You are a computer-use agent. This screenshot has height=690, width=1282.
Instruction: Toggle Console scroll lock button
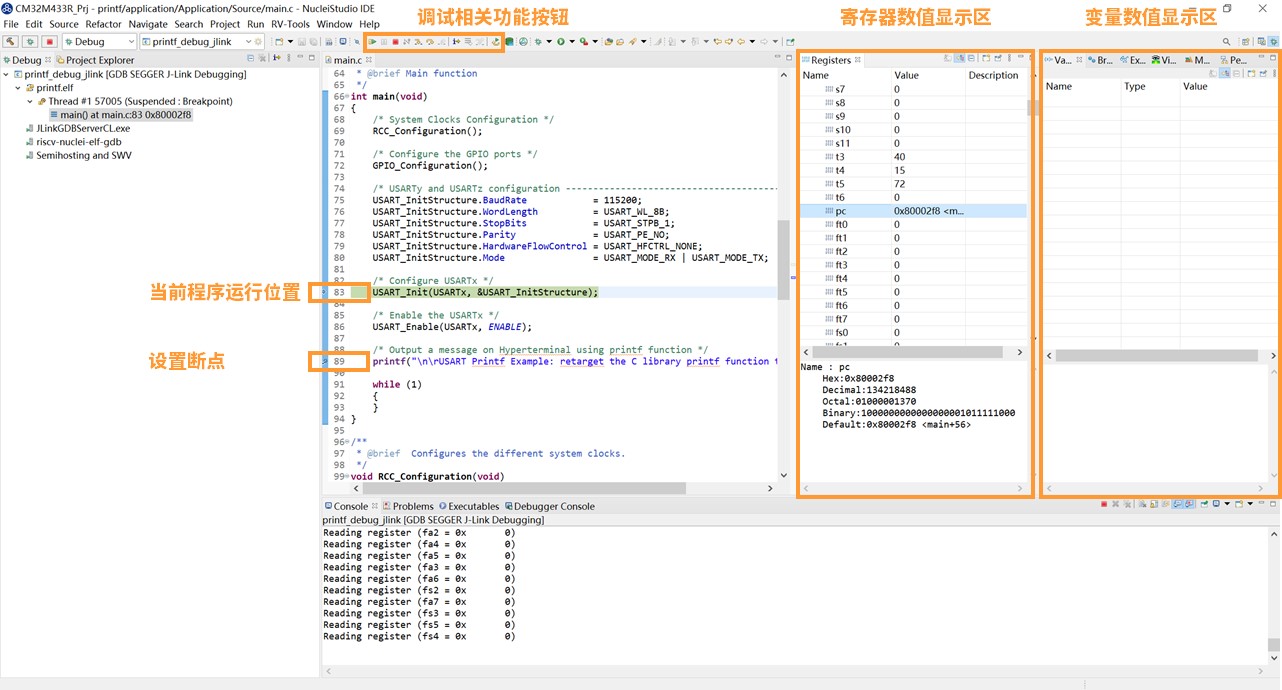(1154, 504)
